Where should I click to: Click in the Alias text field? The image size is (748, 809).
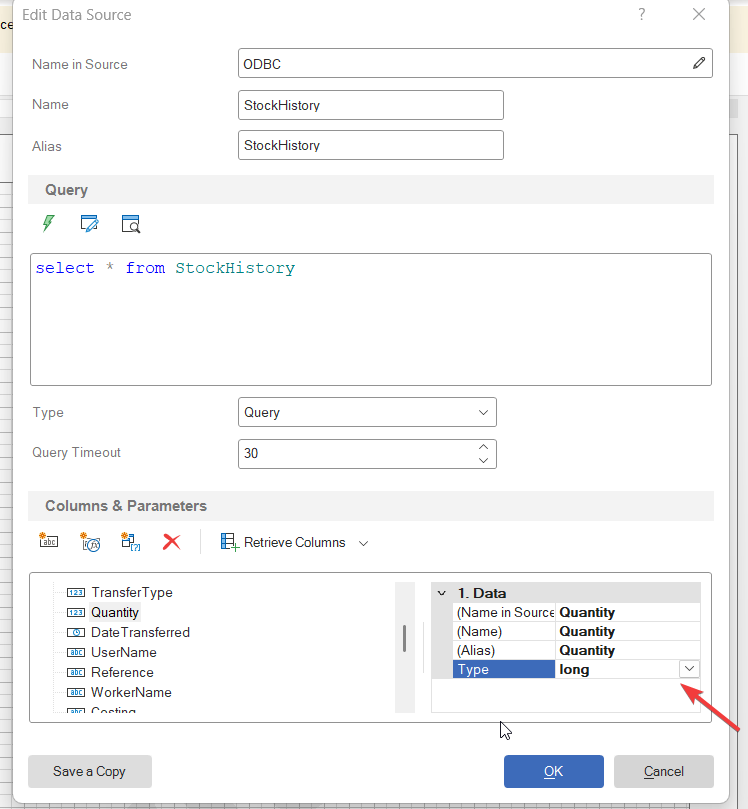[x=370, y=145]
